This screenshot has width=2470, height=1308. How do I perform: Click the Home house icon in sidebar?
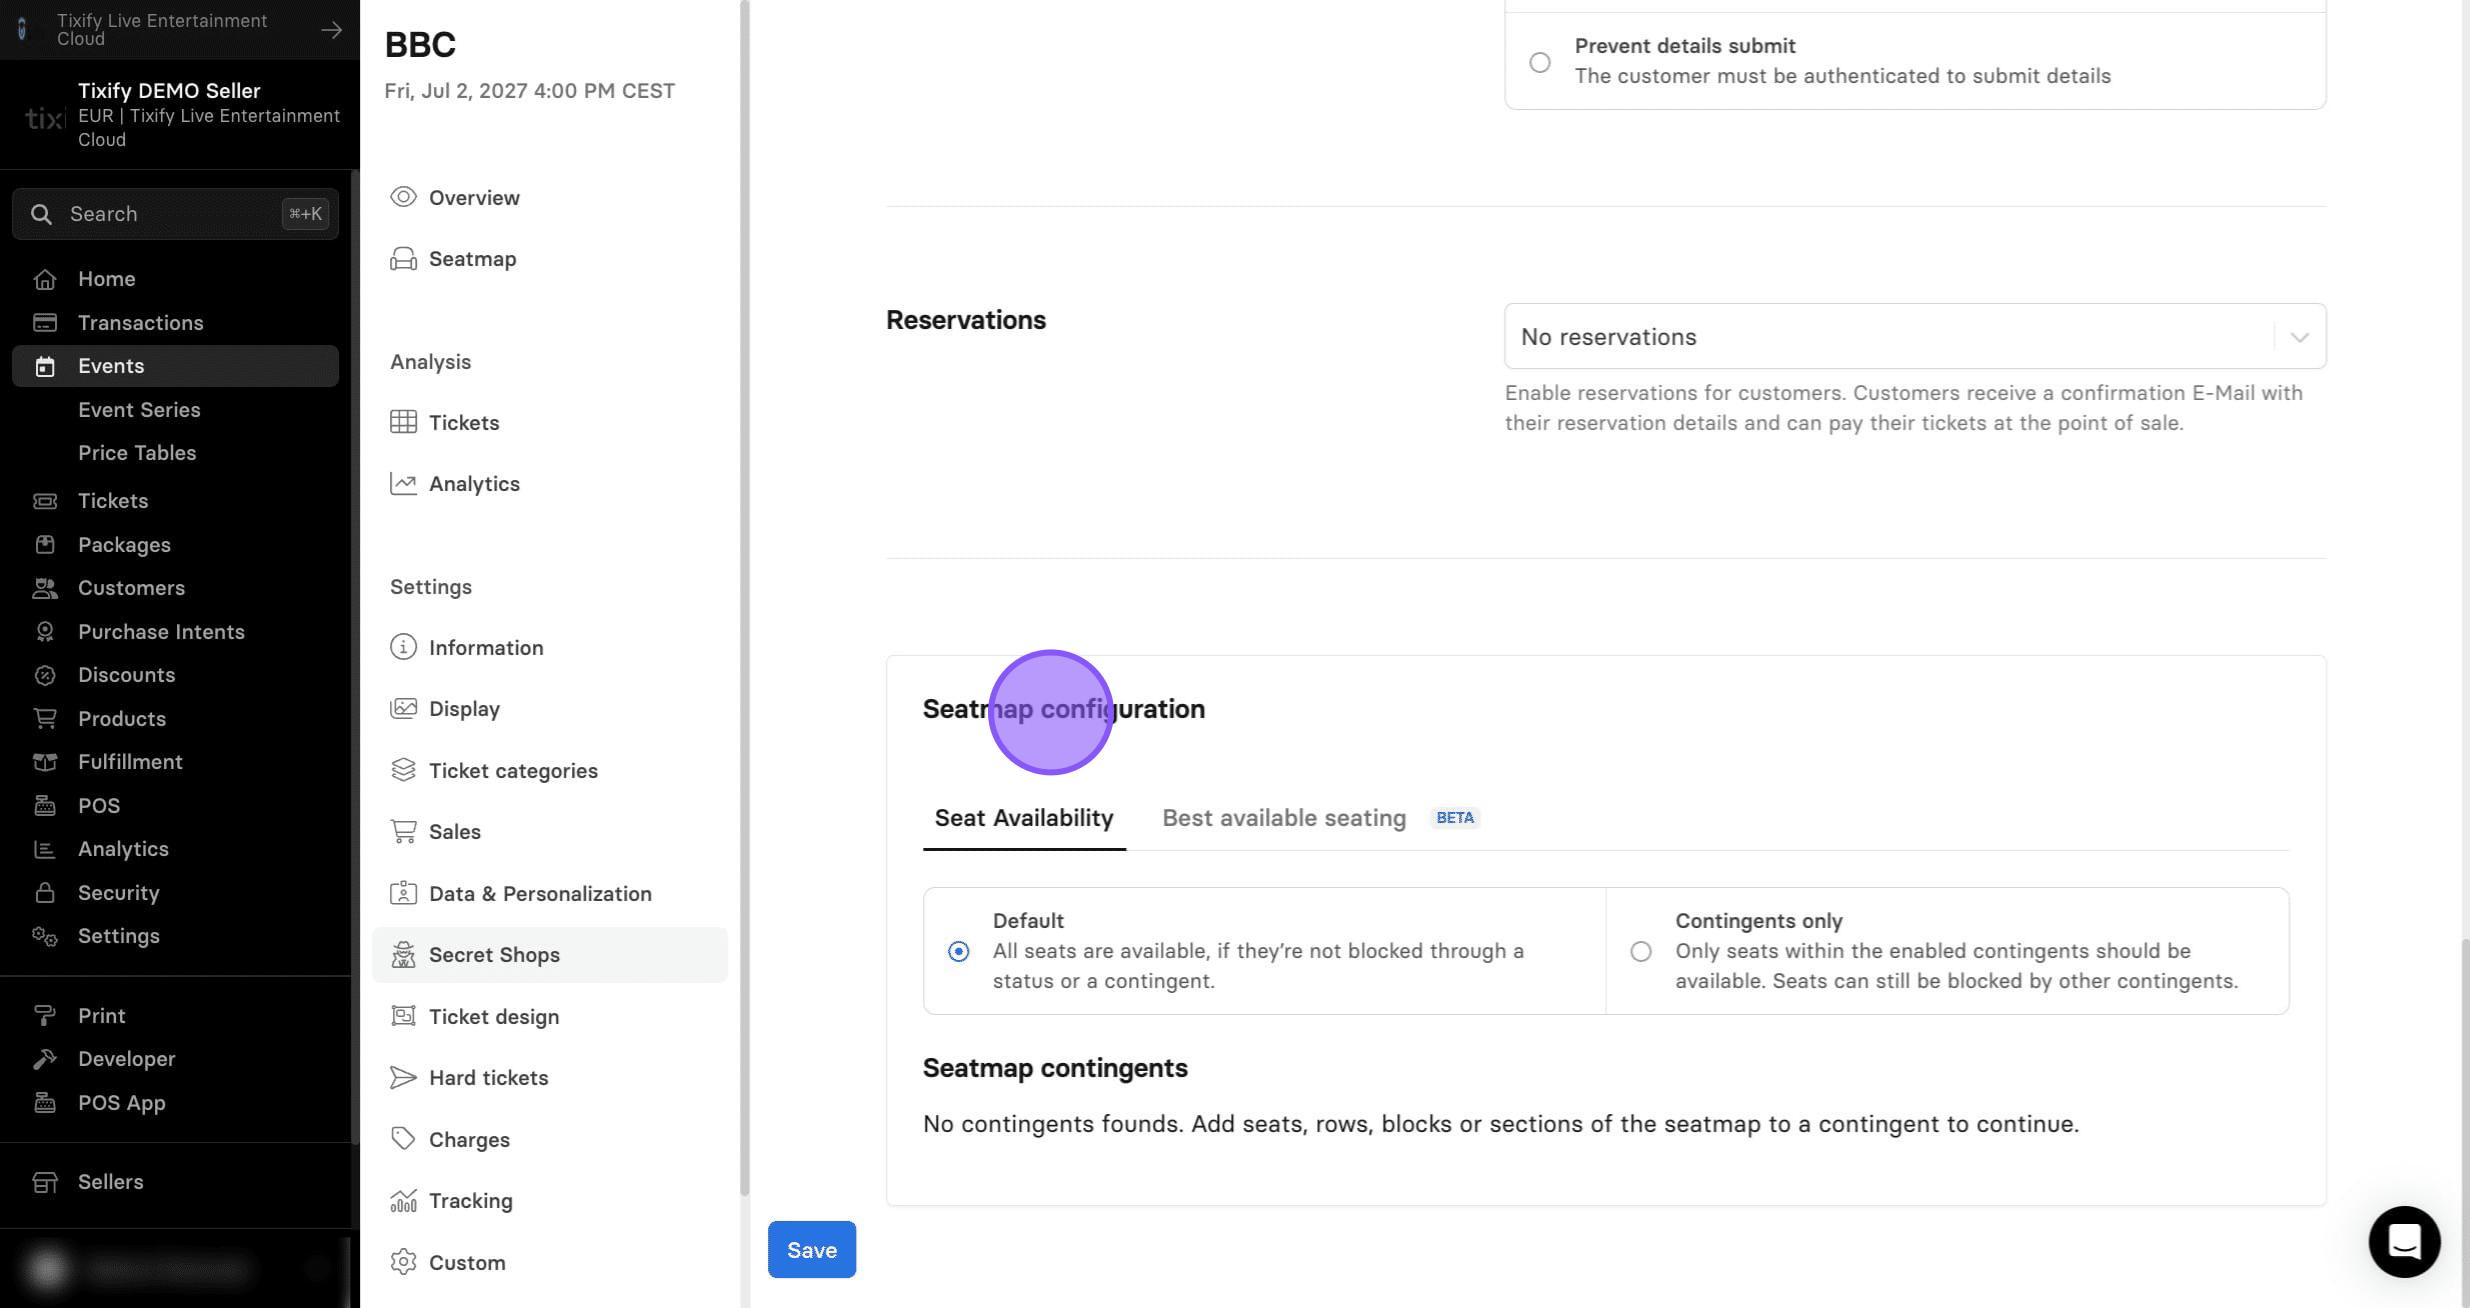click(45, 279)
